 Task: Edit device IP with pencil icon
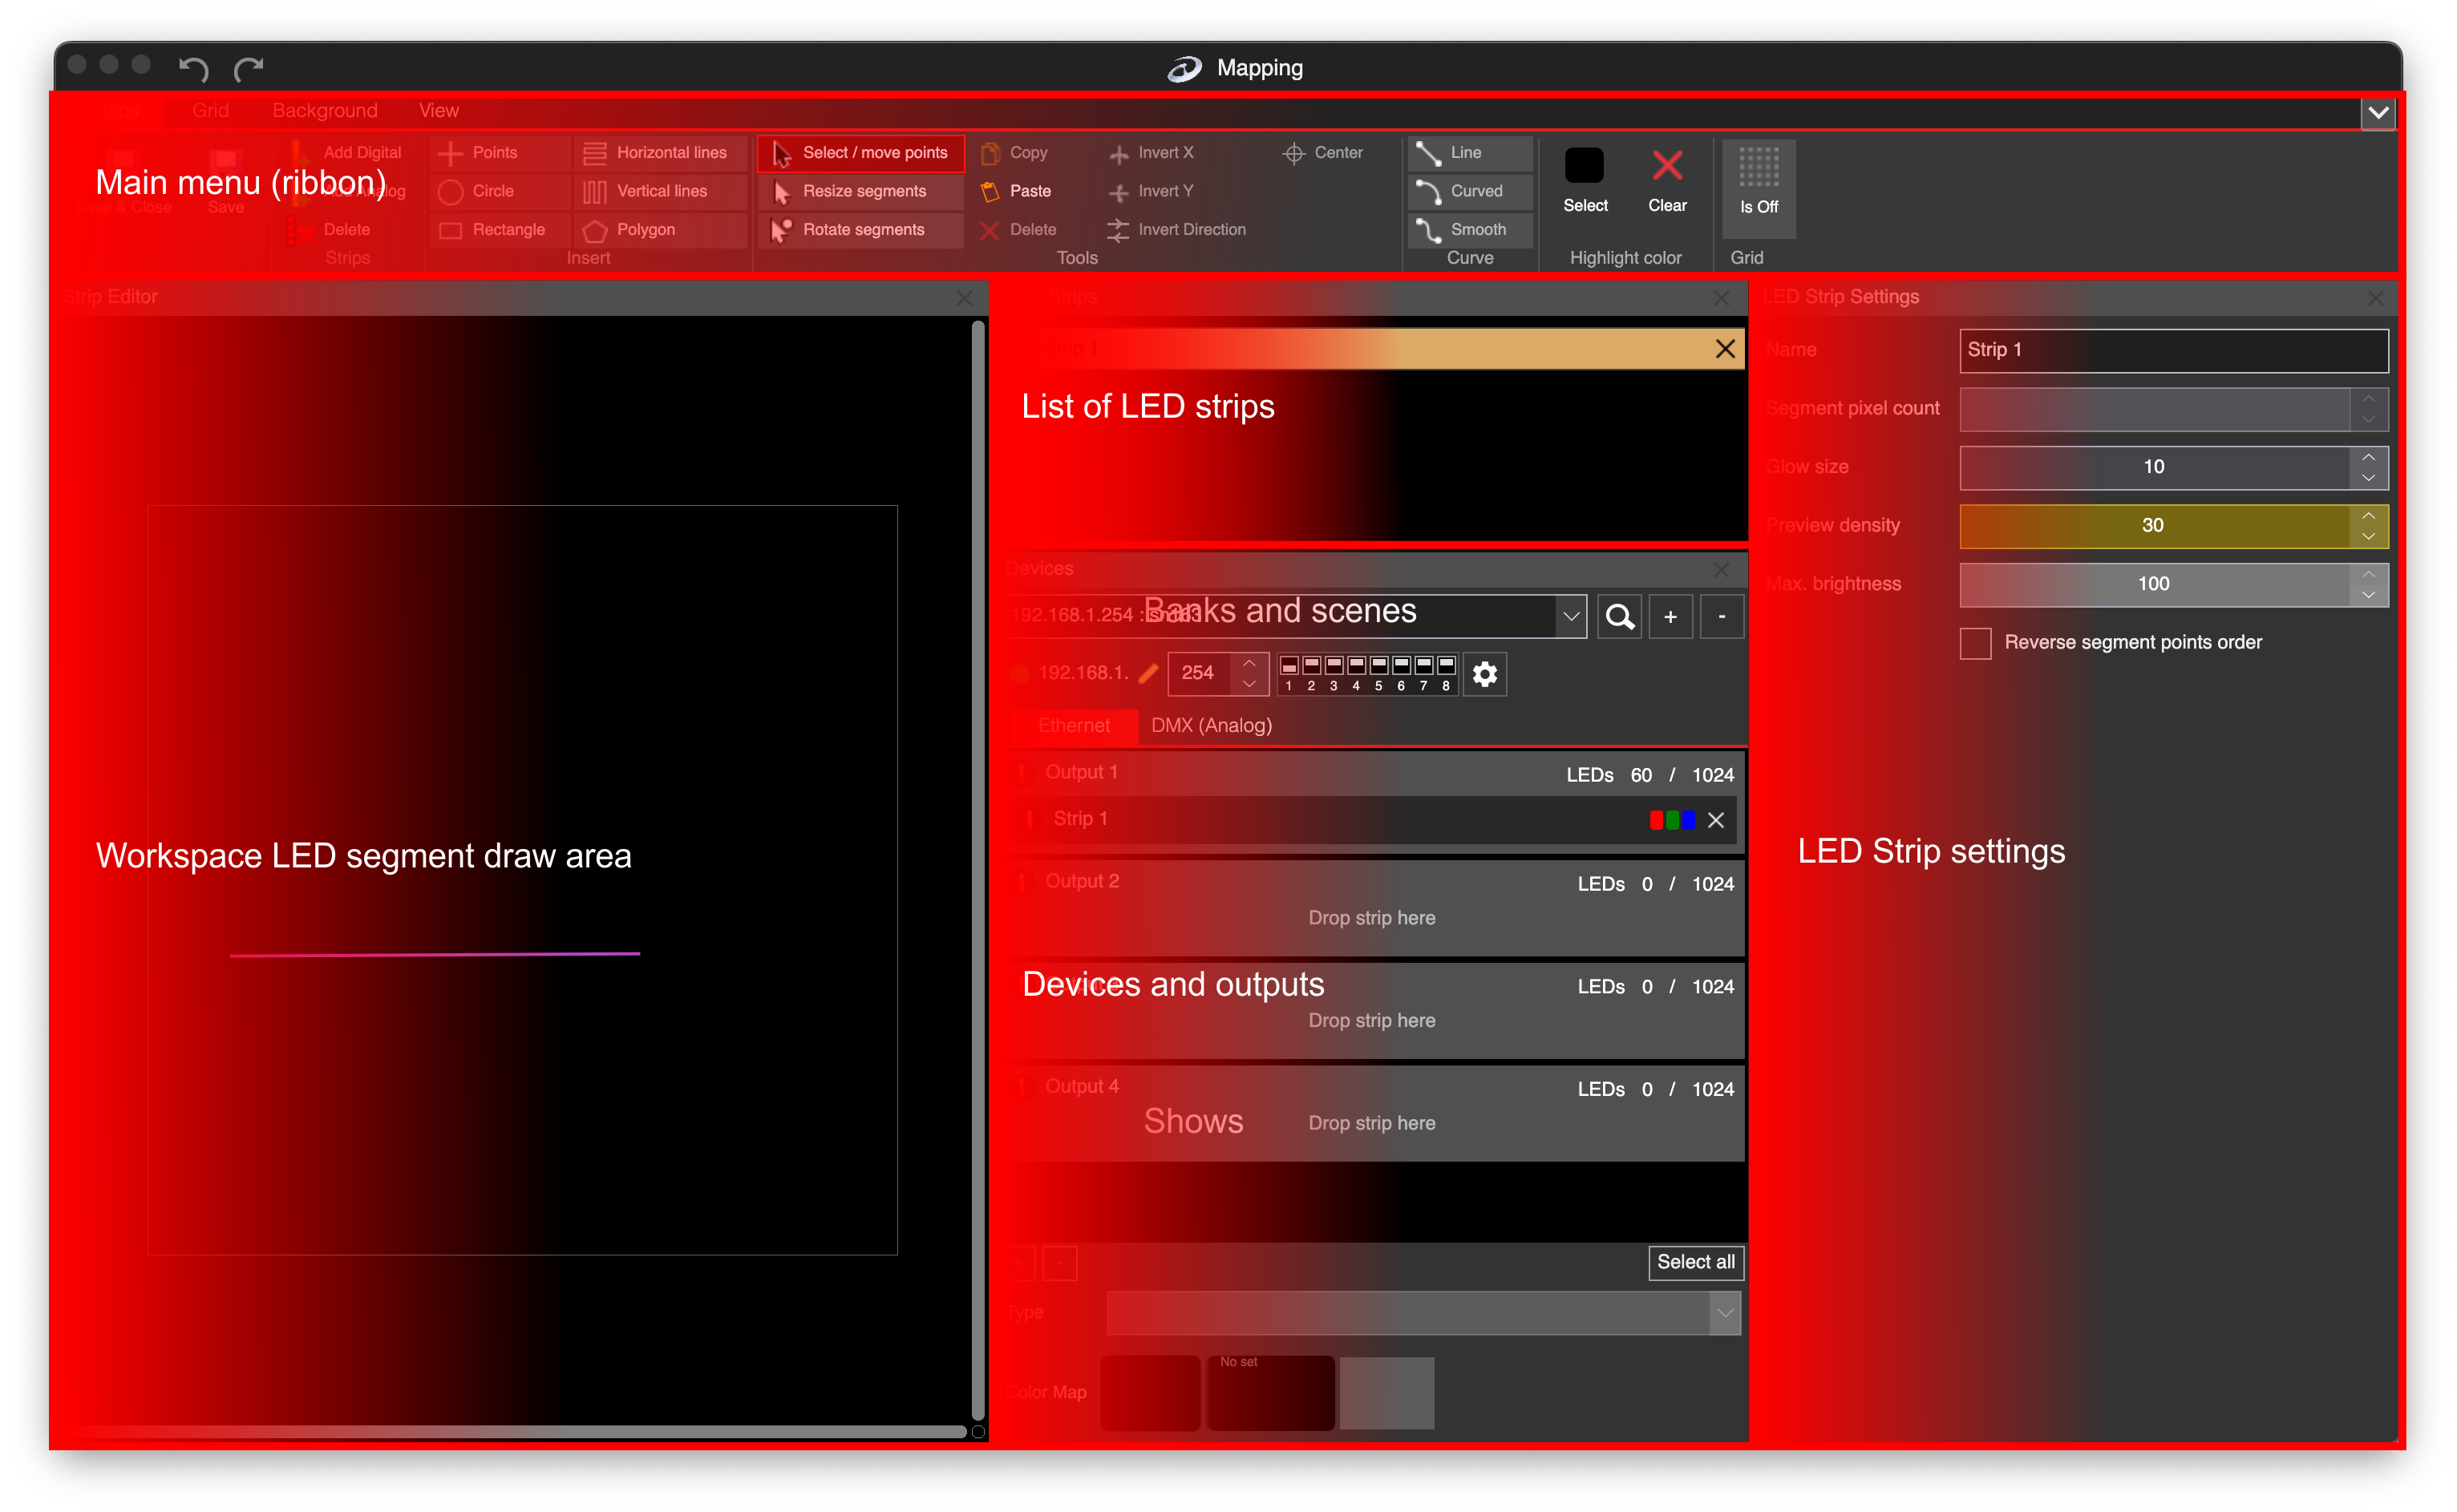click(x=1149, y=673)
